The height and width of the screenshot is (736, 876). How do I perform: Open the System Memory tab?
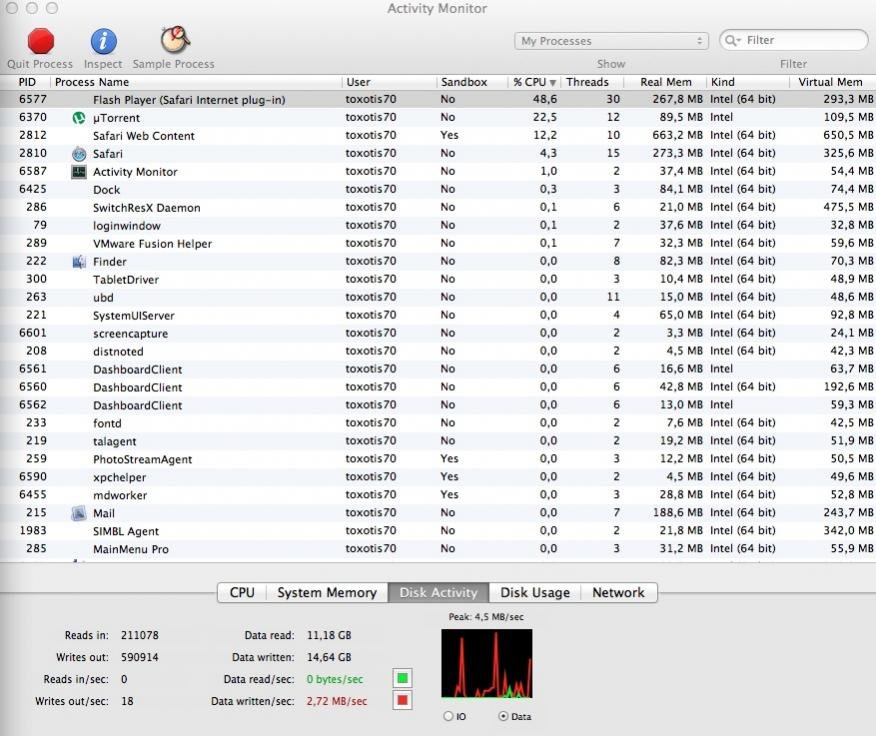tap(326, 593)
